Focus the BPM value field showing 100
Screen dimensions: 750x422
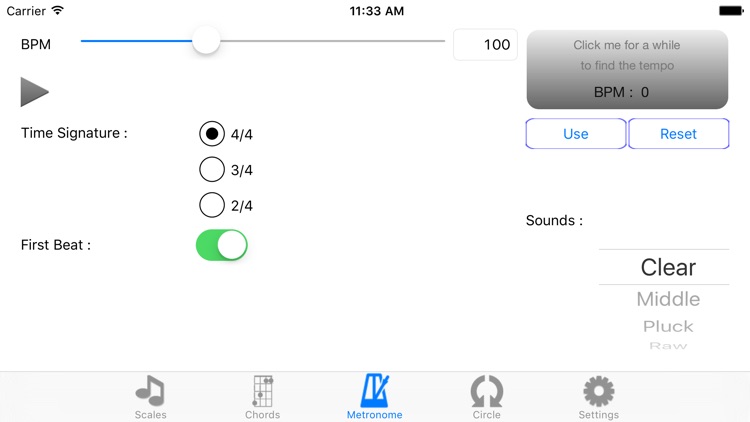485,44
